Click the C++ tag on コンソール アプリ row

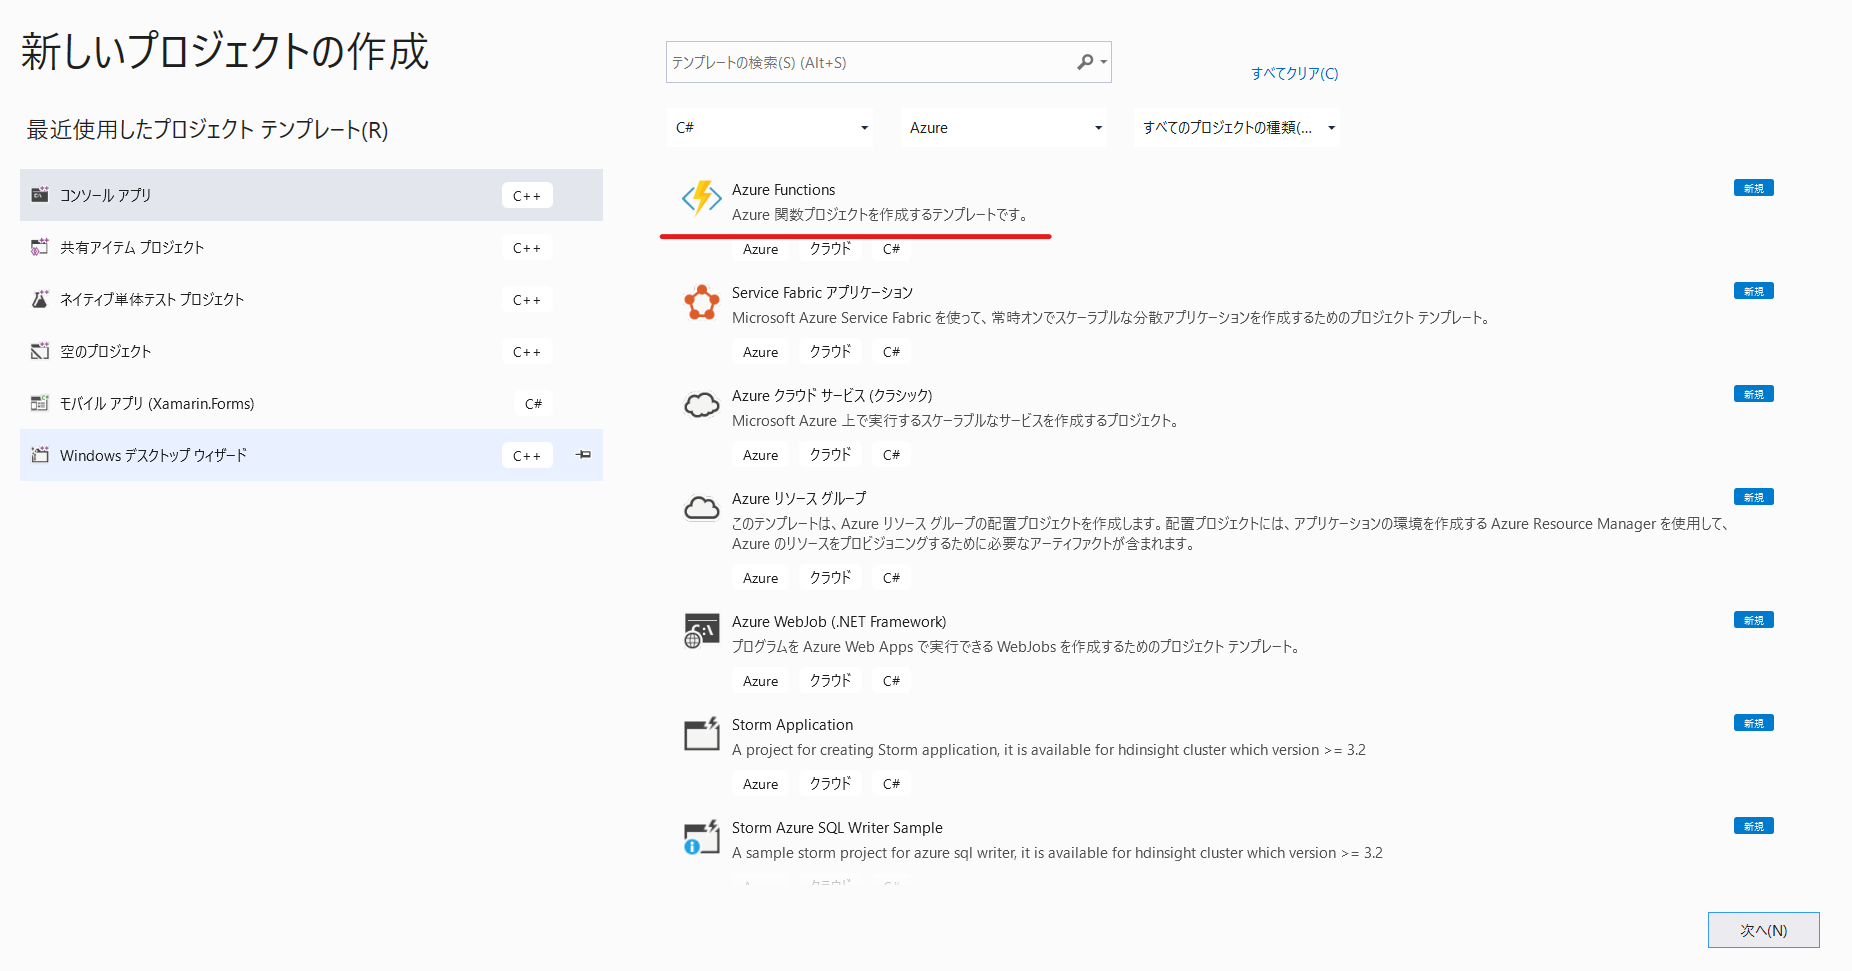[526, 196]
